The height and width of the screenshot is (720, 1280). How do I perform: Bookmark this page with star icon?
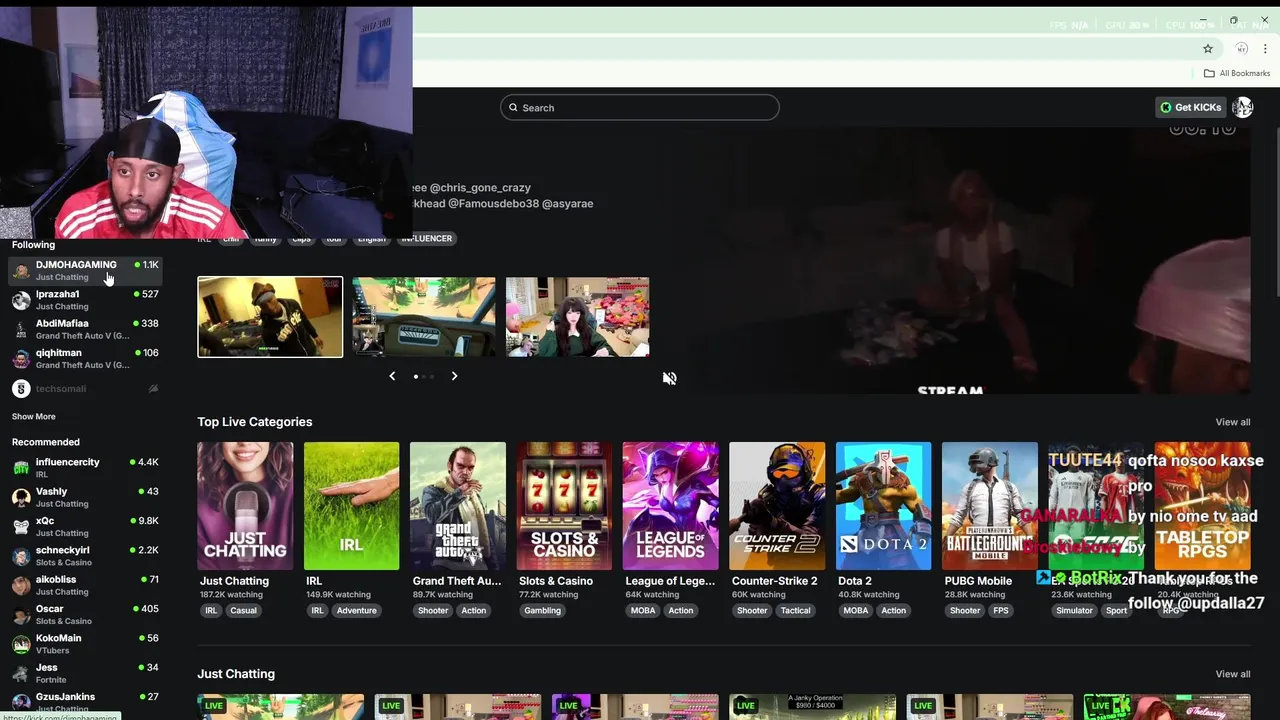coord(1208,48)
